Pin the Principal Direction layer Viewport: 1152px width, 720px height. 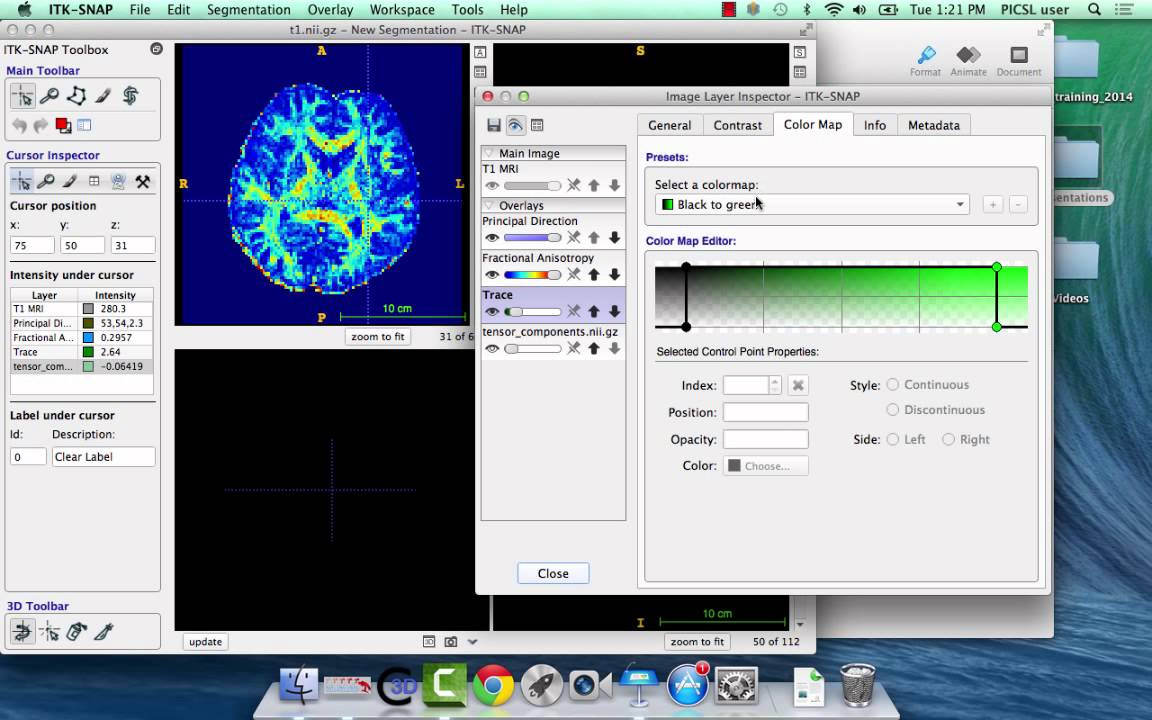click(574, 237)
